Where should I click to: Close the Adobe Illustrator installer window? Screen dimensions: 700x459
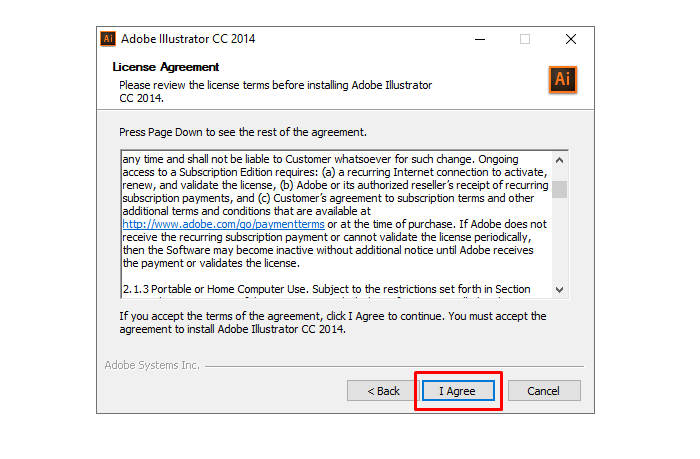pyautogui.click(x=570, y=39)
